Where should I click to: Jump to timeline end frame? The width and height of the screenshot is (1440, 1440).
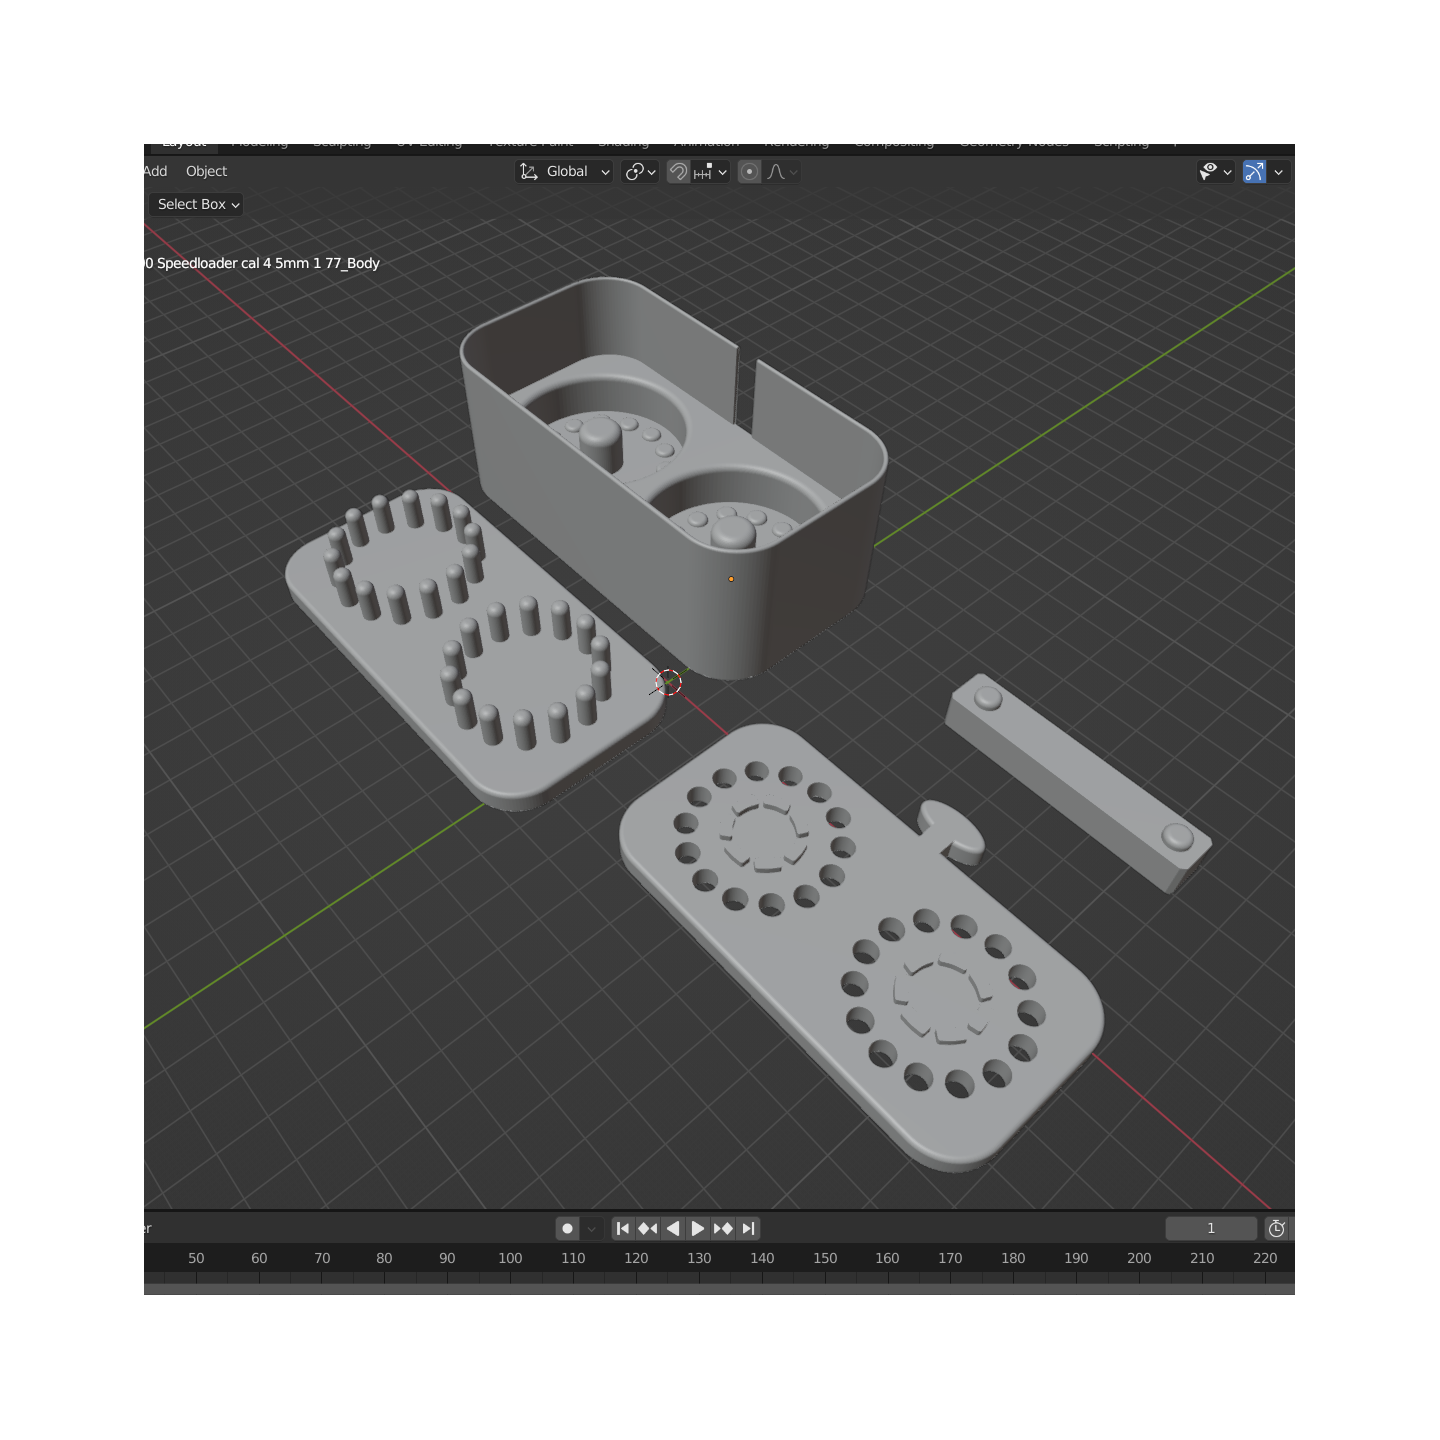click(748, 1228)
